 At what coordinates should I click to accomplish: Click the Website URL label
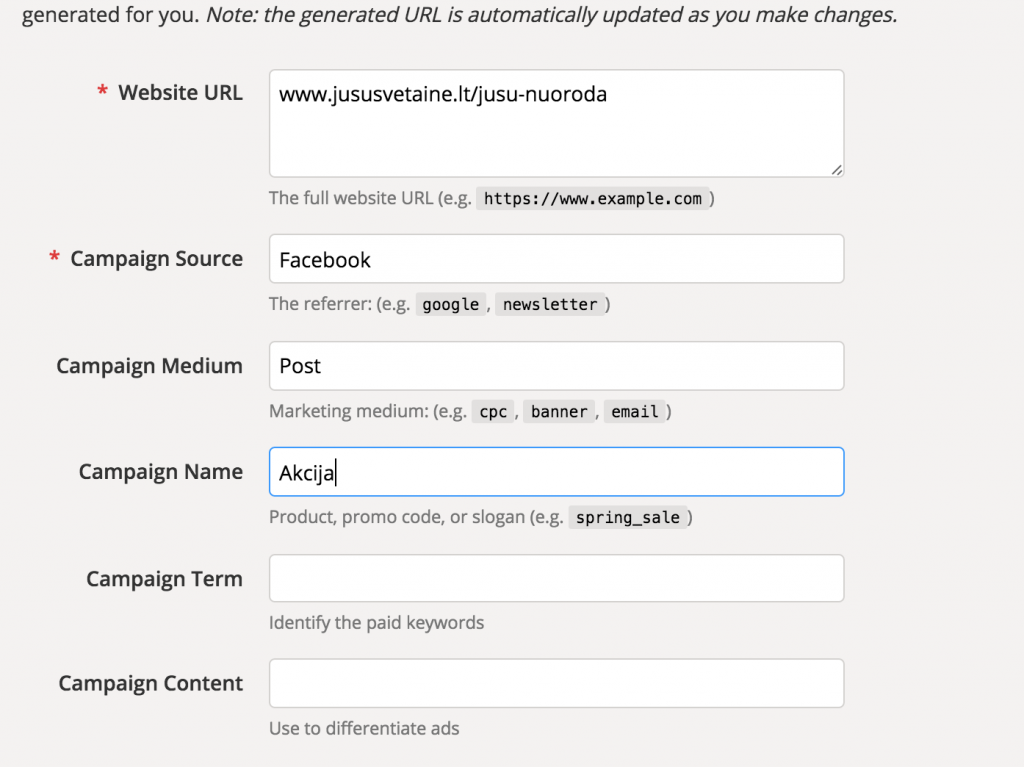click(180, 93)
